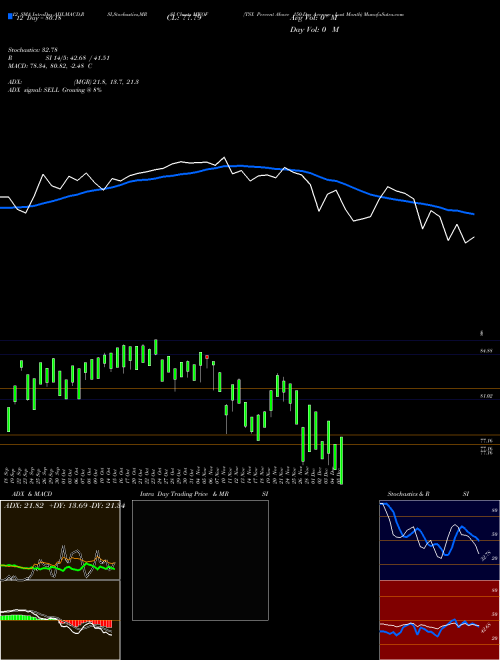Click the '12 Day' average value text

(x=39, y=18)
